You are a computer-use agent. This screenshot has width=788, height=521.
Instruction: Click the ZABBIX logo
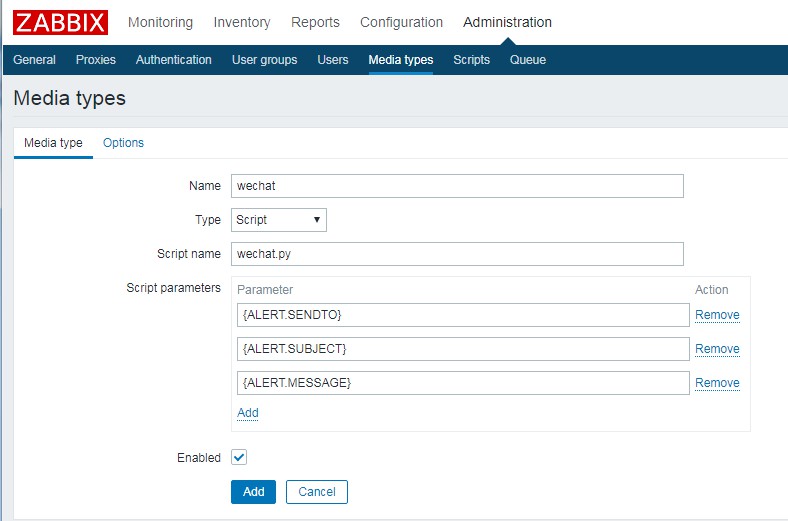tap(60, 22)
